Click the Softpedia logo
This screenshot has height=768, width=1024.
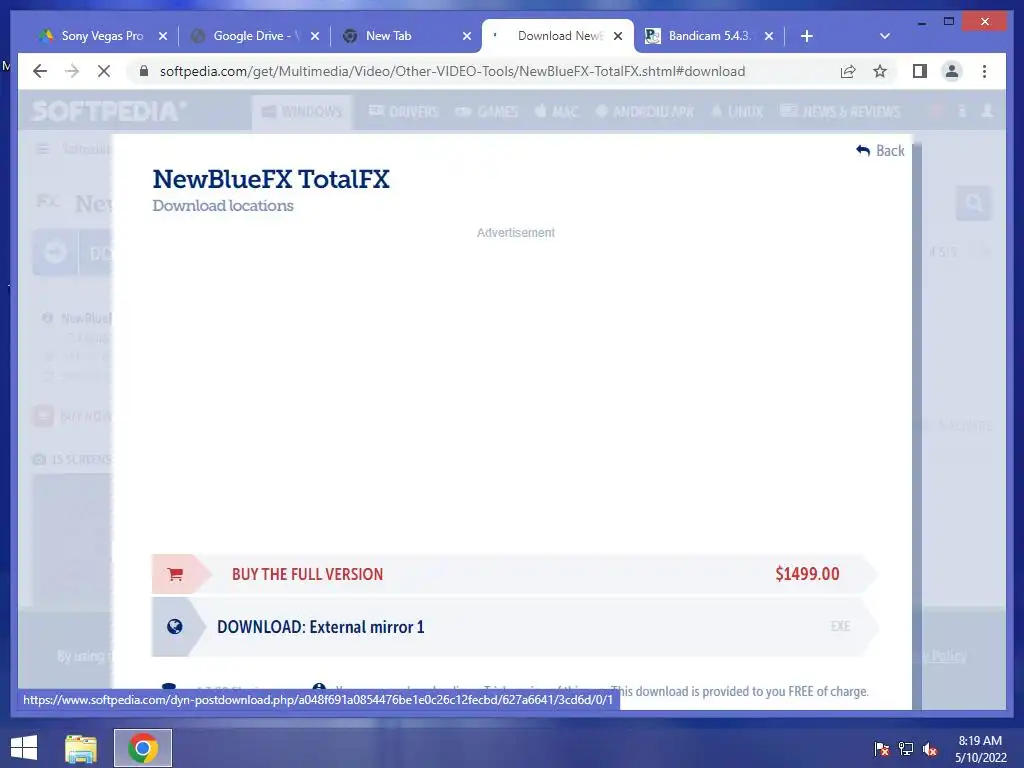(108, 112)
